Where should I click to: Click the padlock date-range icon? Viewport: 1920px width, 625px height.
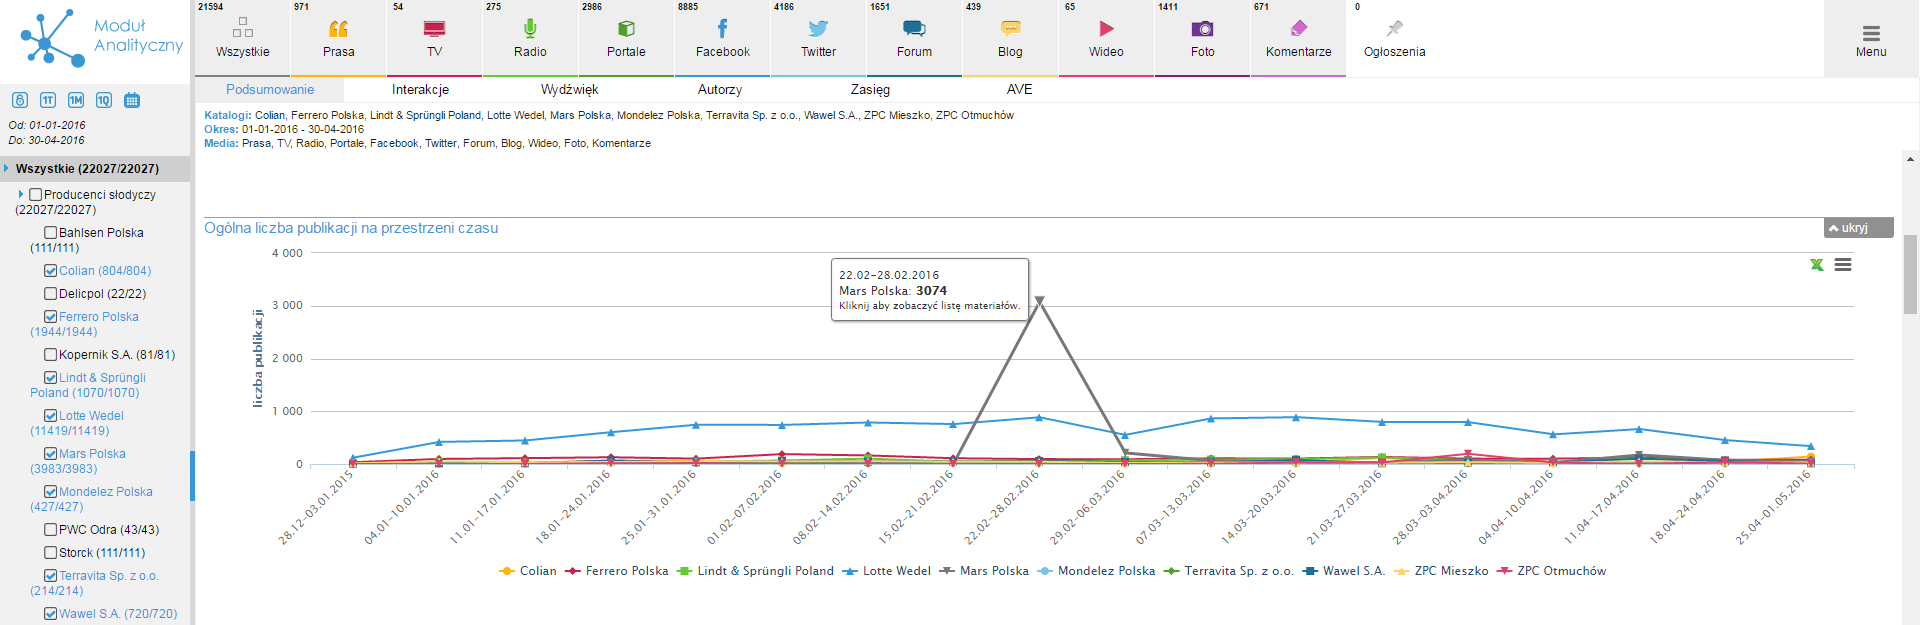(x=20, y=100)
